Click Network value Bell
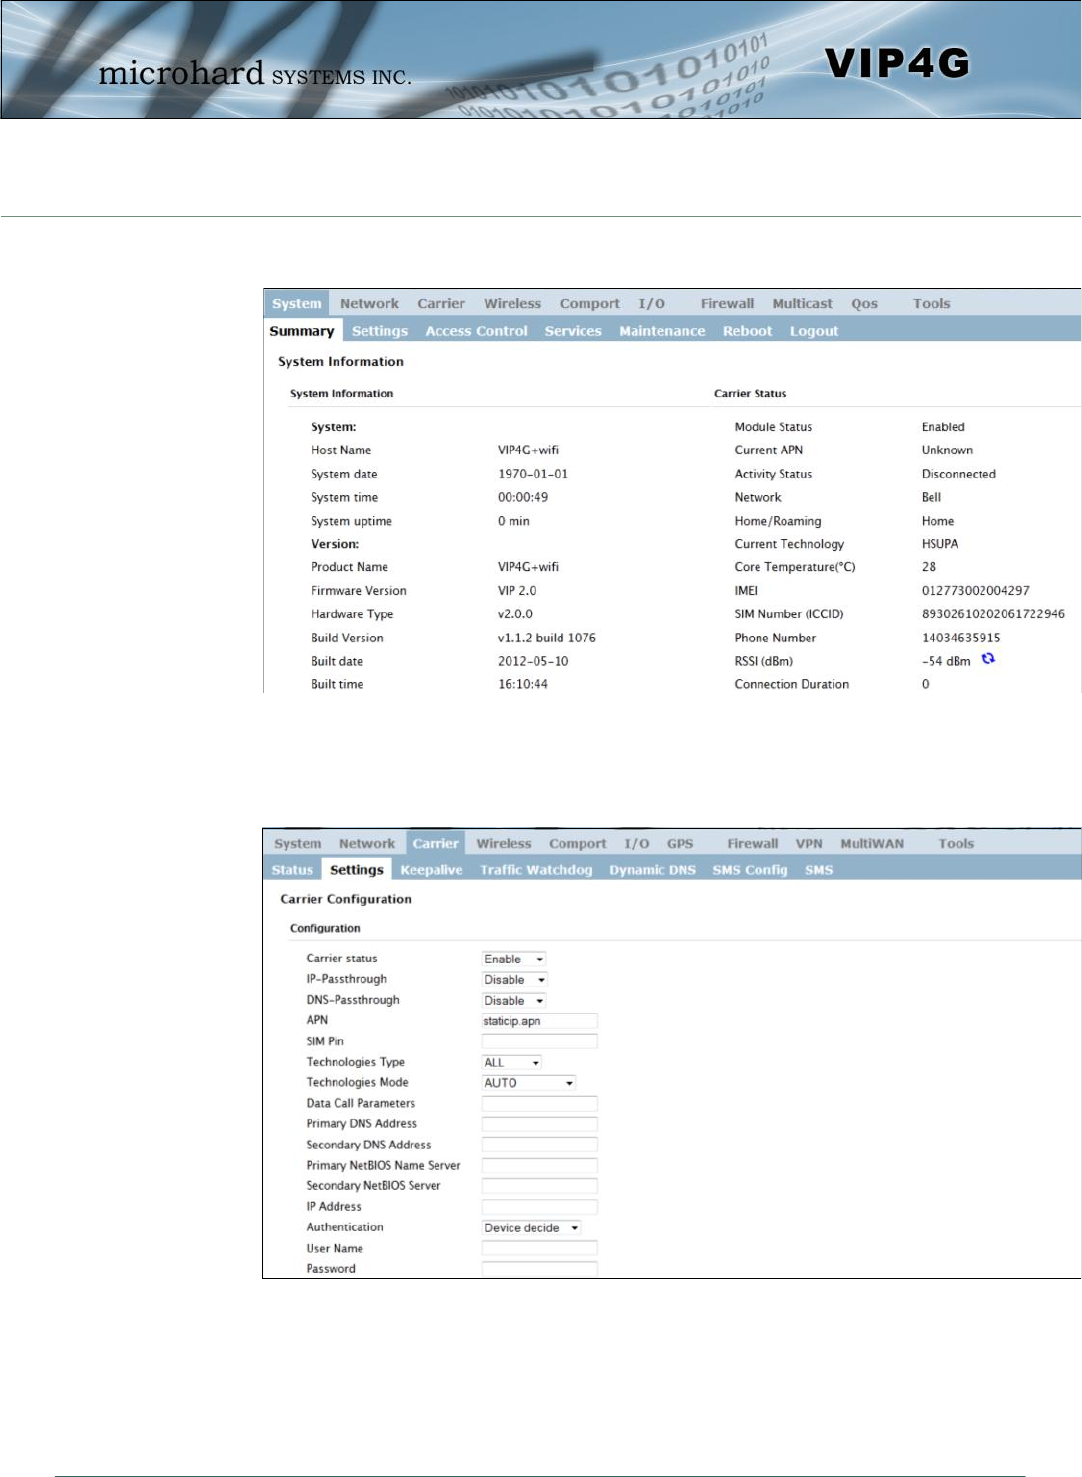 [930, 497]
